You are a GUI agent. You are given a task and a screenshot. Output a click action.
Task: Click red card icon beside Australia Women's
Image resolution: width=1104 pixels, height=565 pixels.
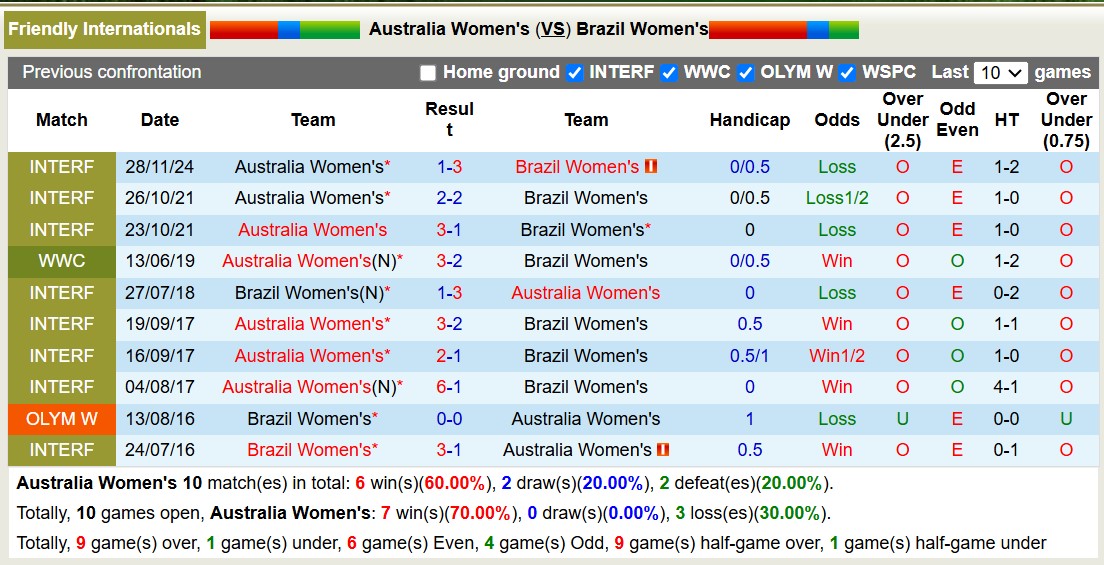pos(664,450)
